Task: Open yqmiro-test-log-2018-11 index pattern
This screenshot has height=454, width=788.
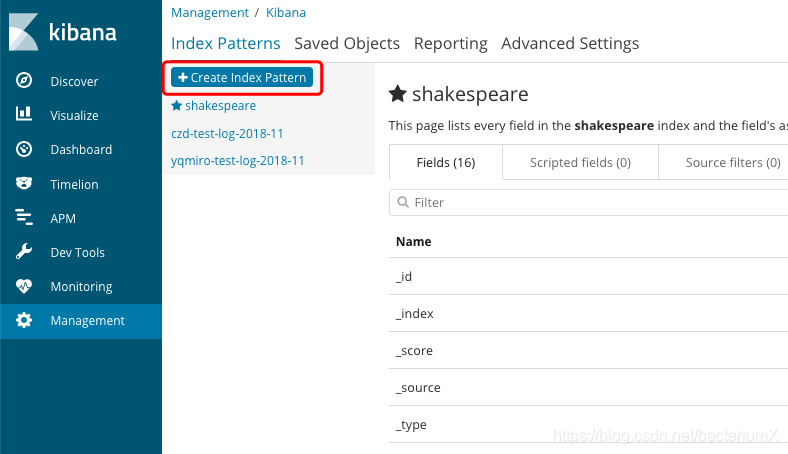Action: tap(238, 160)
